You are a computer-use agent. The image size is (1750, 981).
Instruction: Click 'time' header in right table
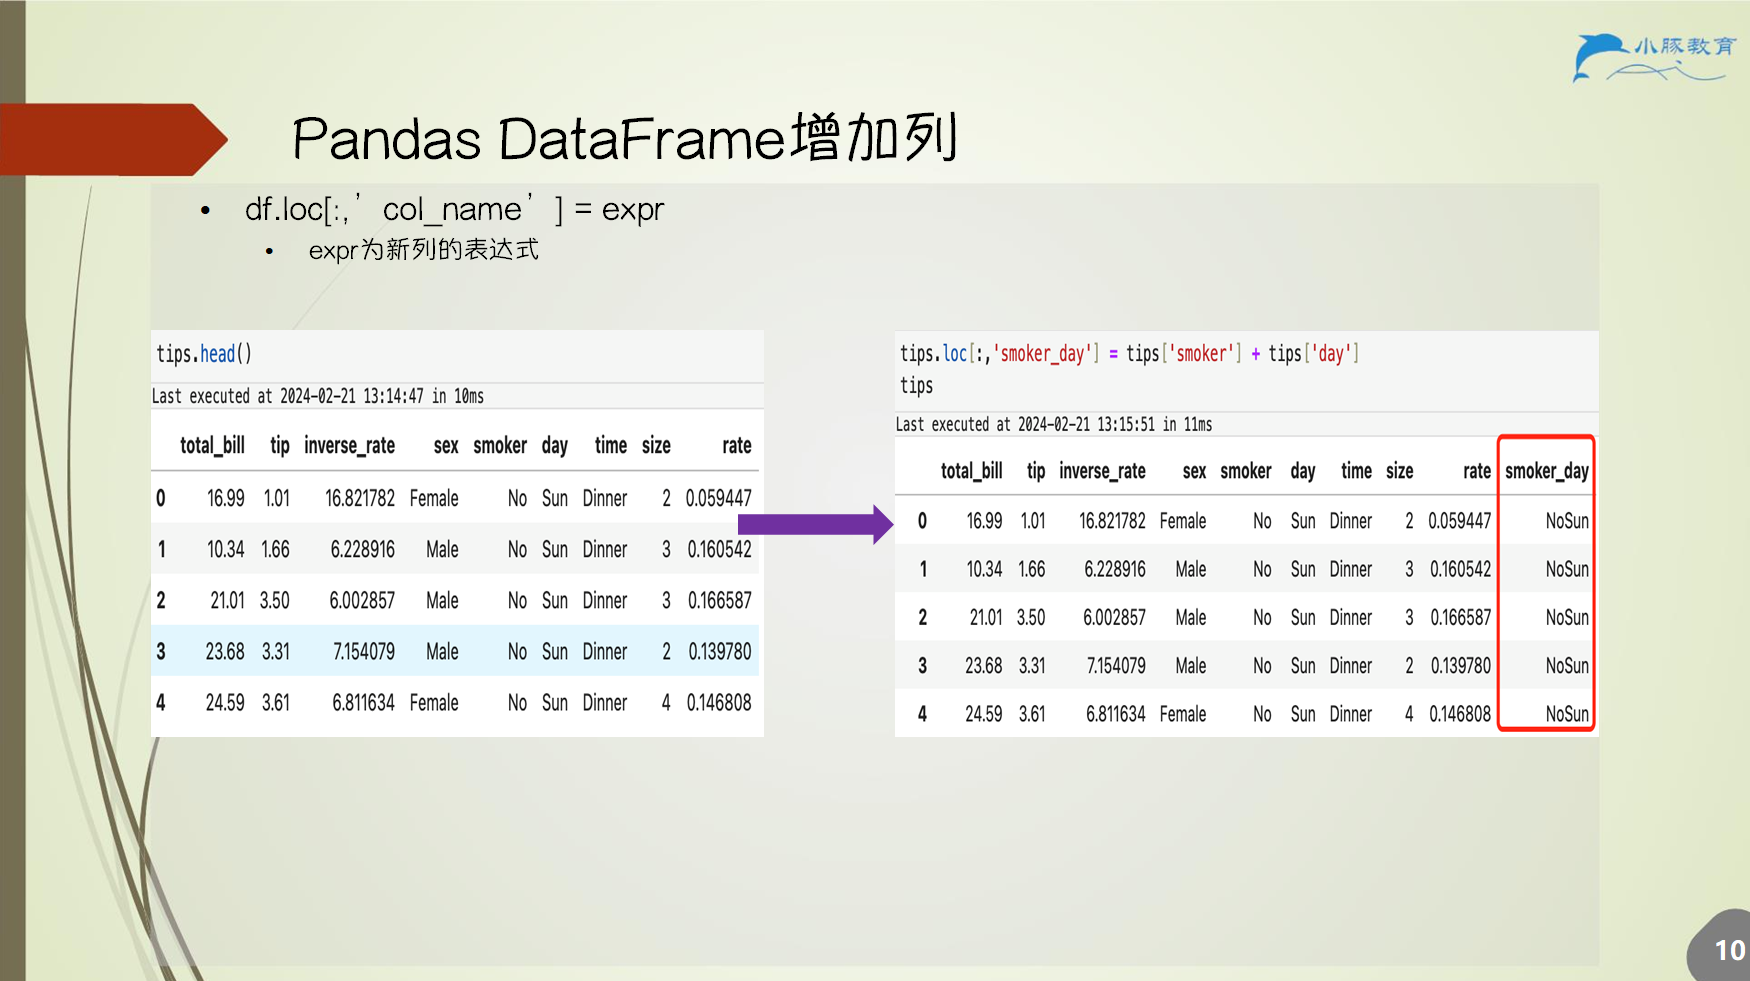tap(1356, 471)
